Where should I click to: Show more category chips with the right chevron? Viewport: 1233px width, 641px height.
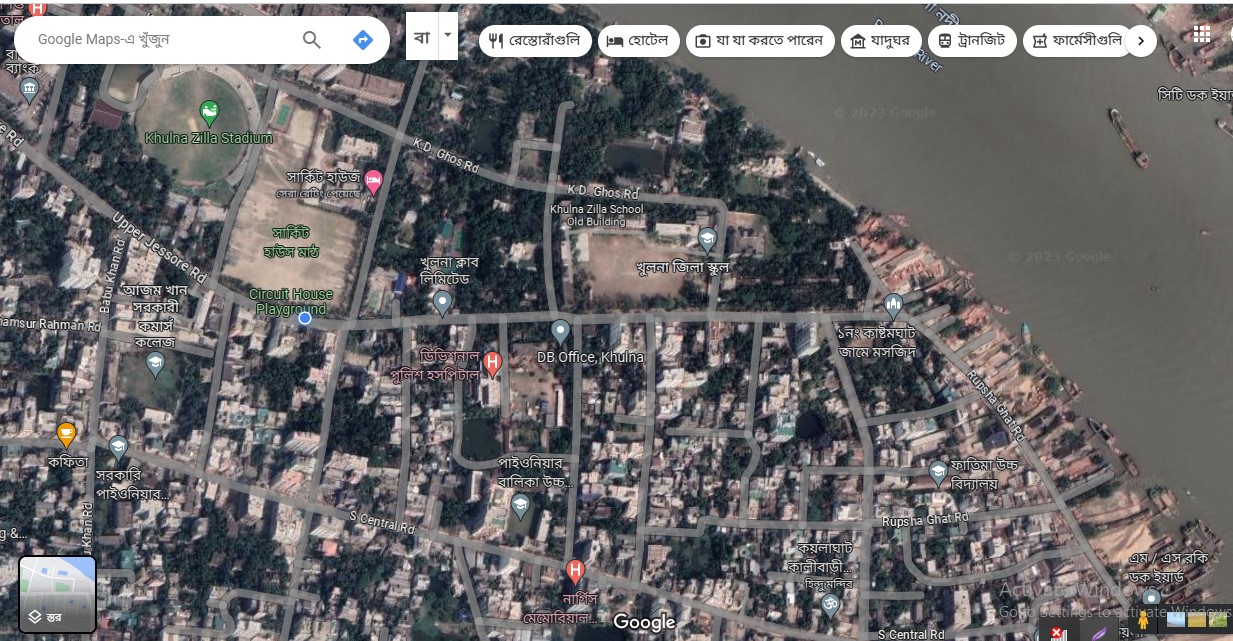pyautogui.click(x=1141, y=41)
